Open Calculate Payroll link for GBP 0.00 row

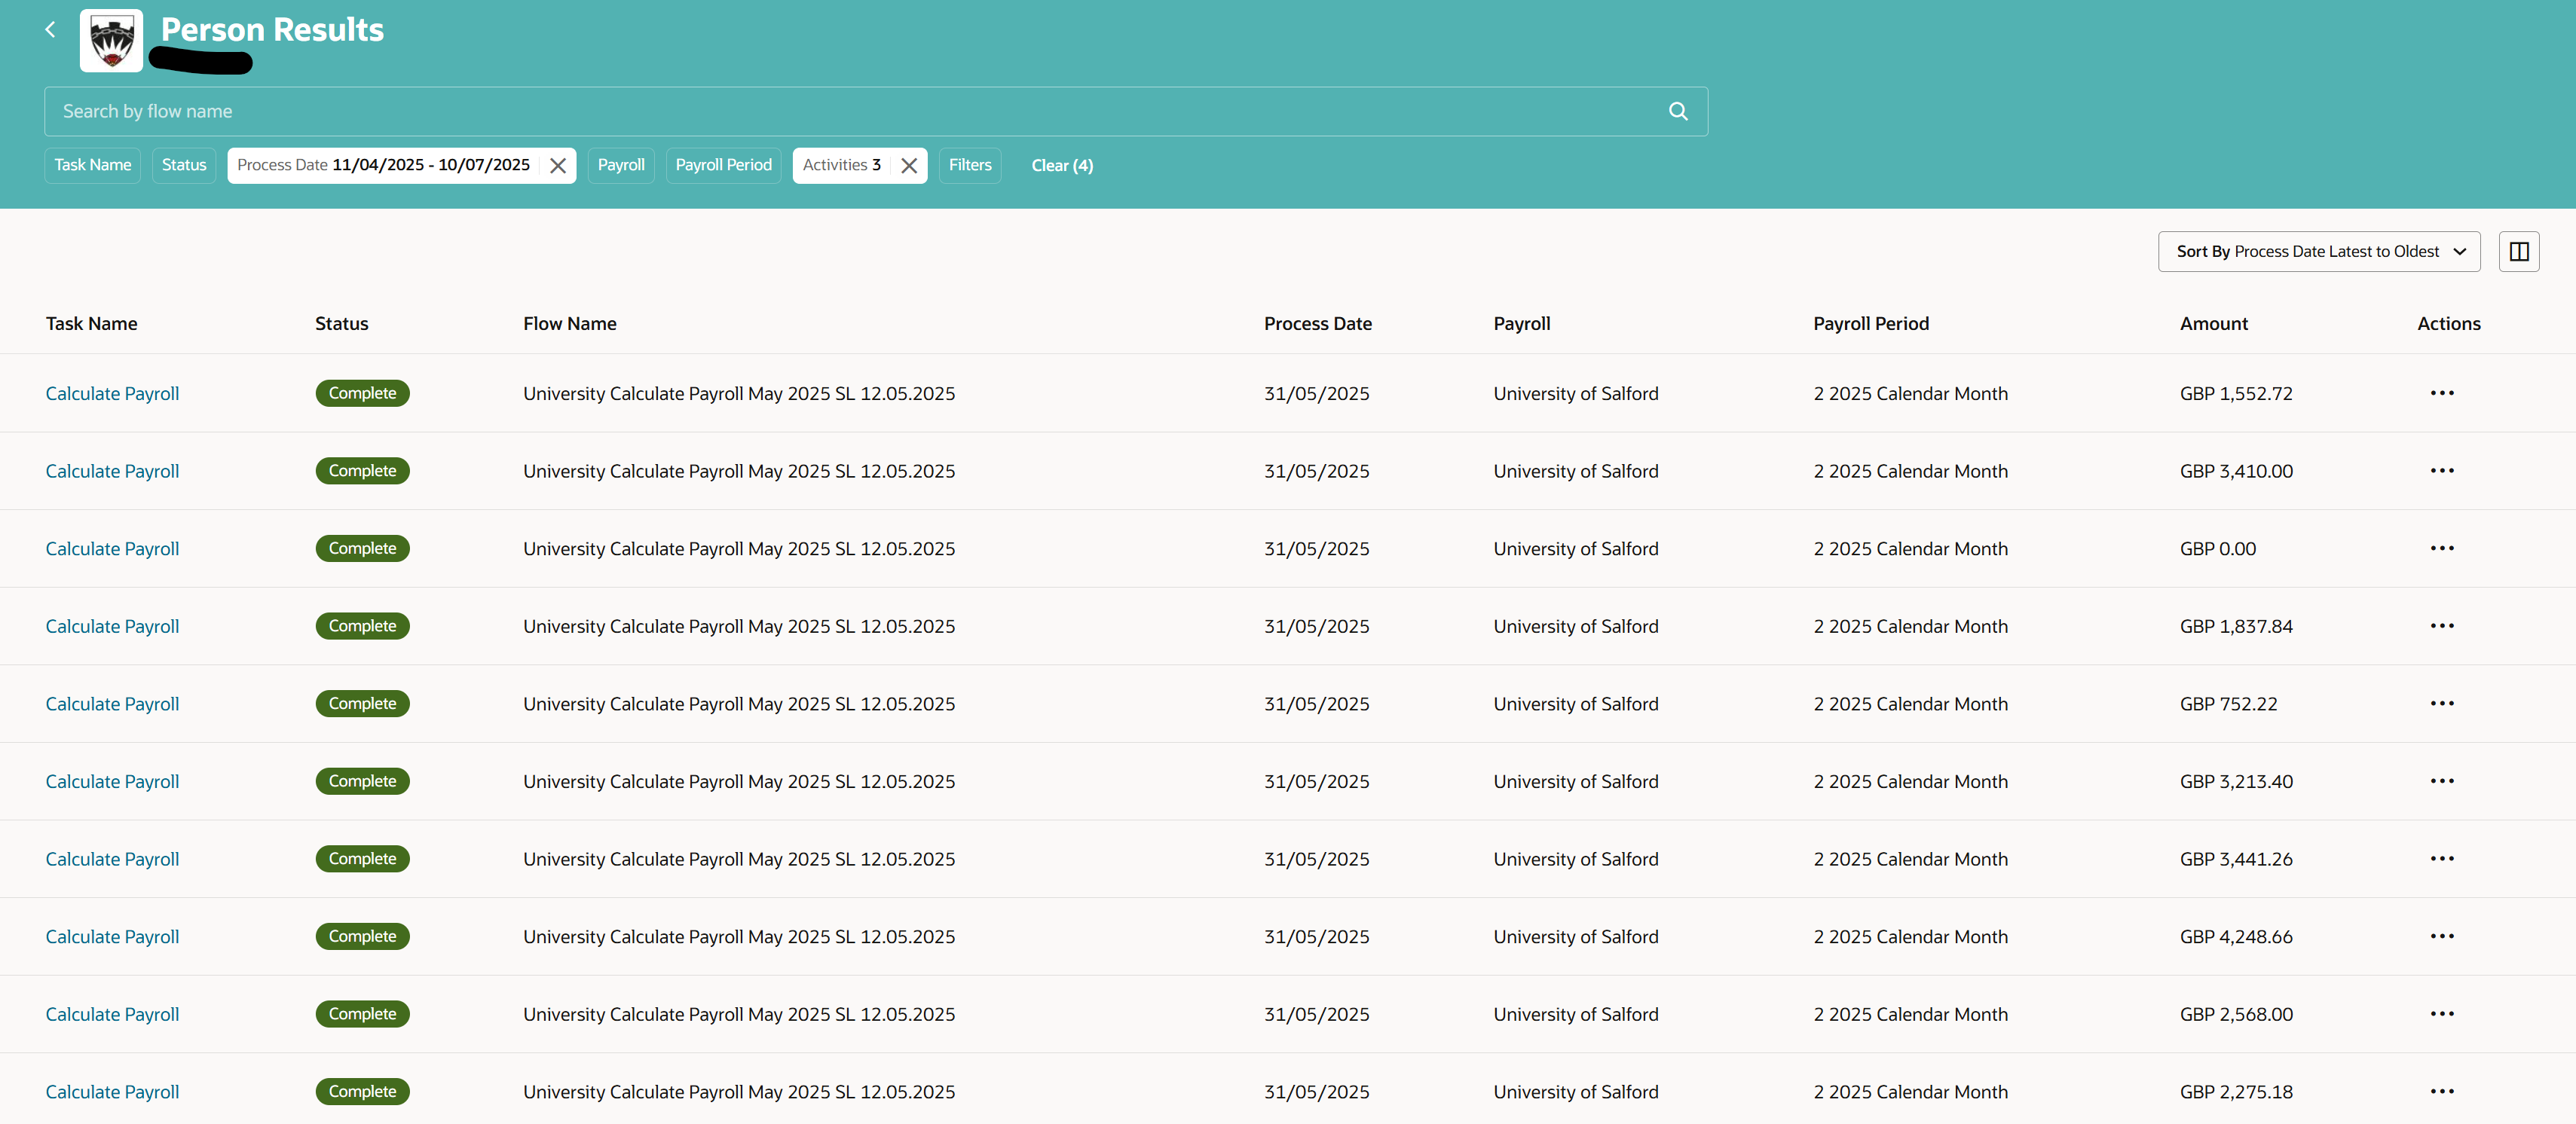pyautogui.click(x=112, y=549)
